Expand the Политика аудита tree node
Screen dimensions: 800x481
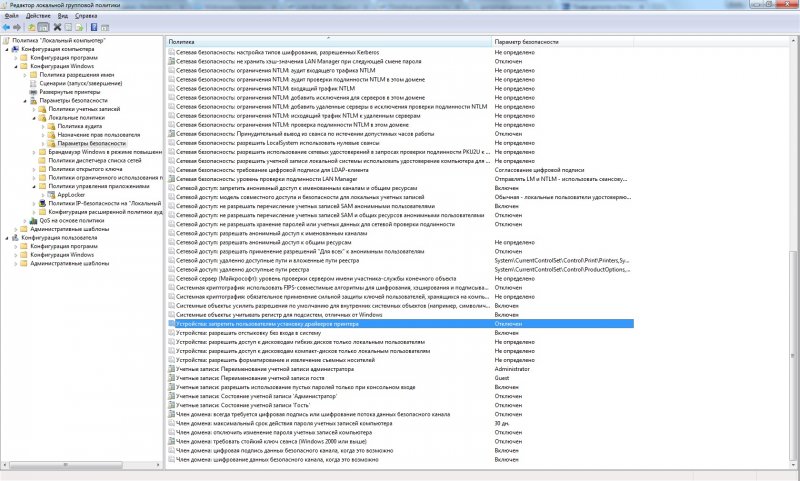[x=43, y=126]
